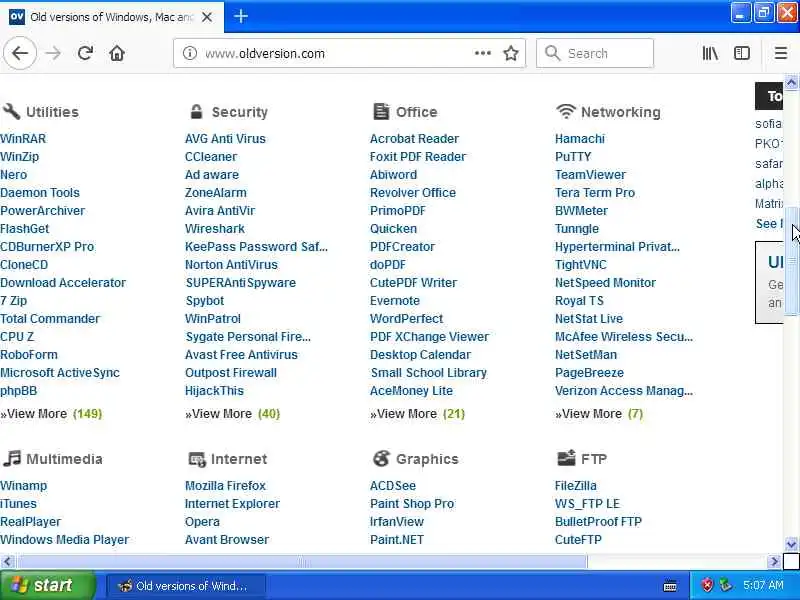The width and height of the screenshot is (800, 600).
Task: Open the Winamp link
Action: pyautogui.click(x=23, y=485)
